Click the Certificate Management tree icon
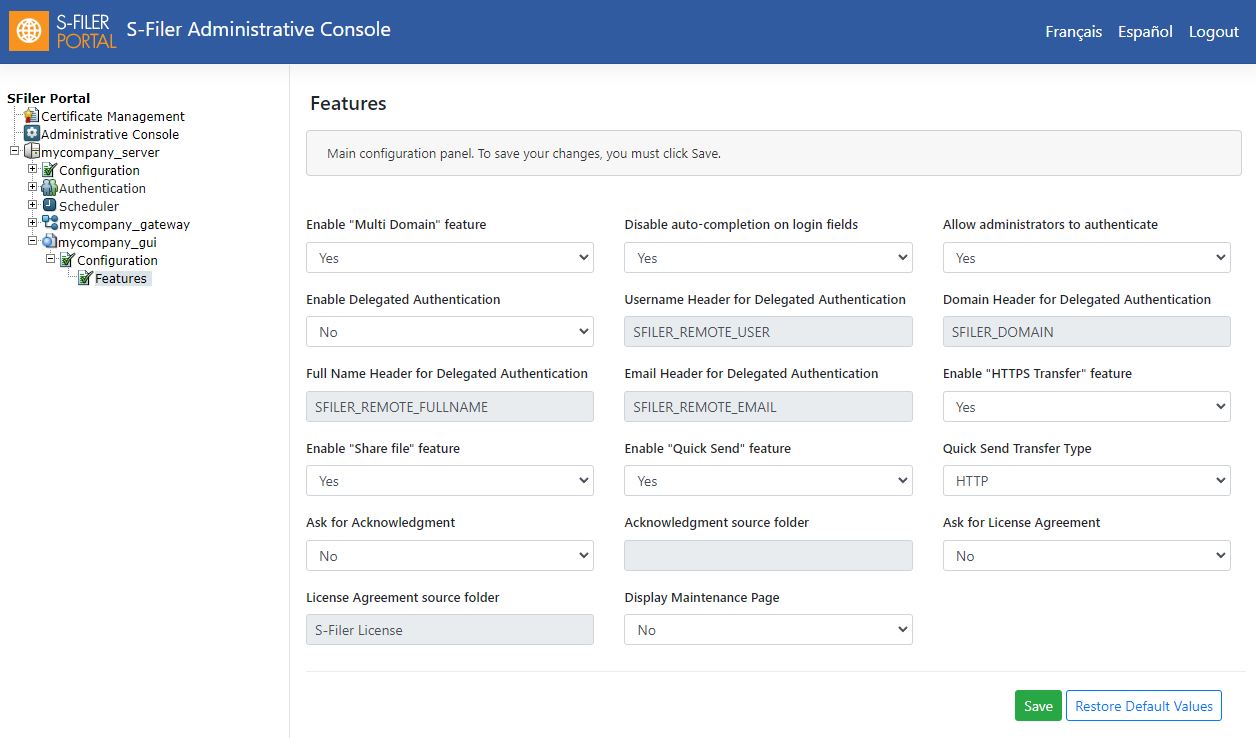 [32, 116]
